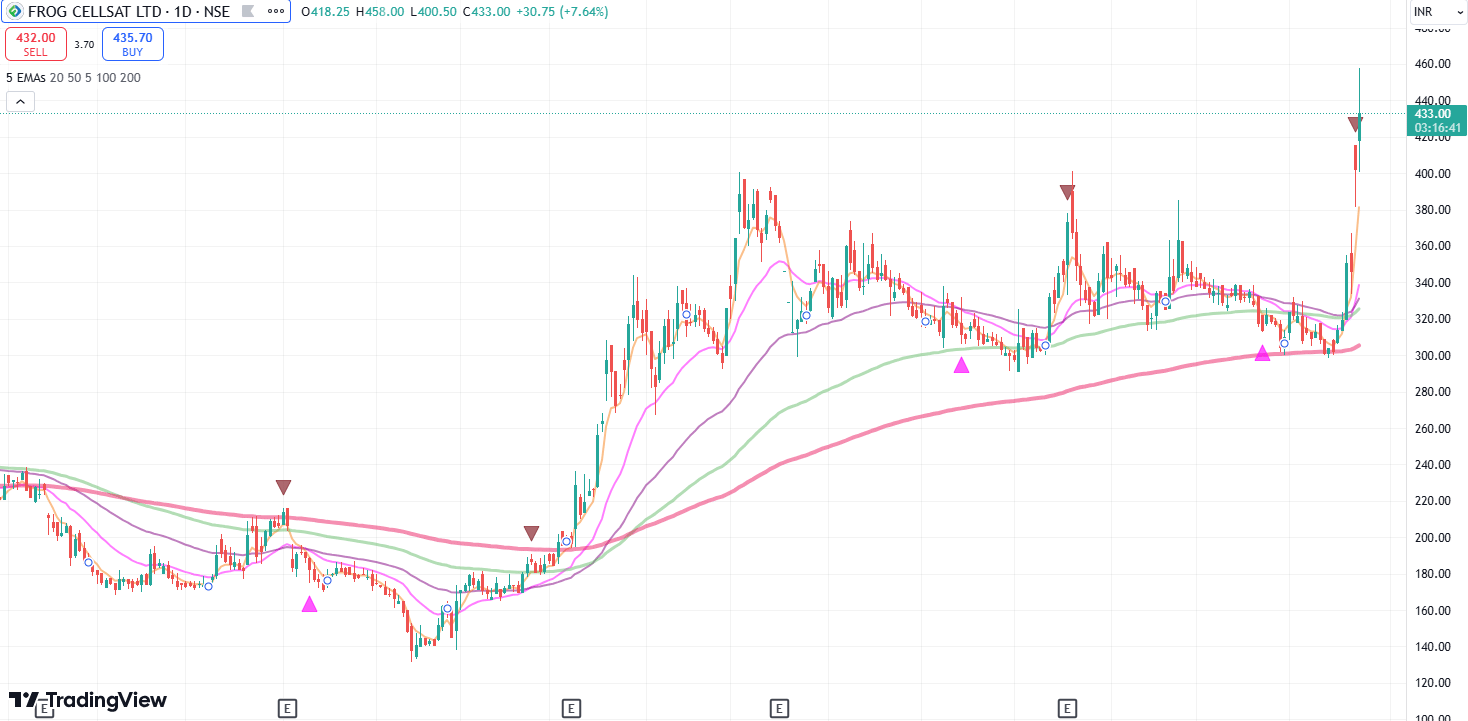Click the BUY button at 435.70
This screenshot has height=721, width=1468.
pyautogui.click(x=133, y=44)
